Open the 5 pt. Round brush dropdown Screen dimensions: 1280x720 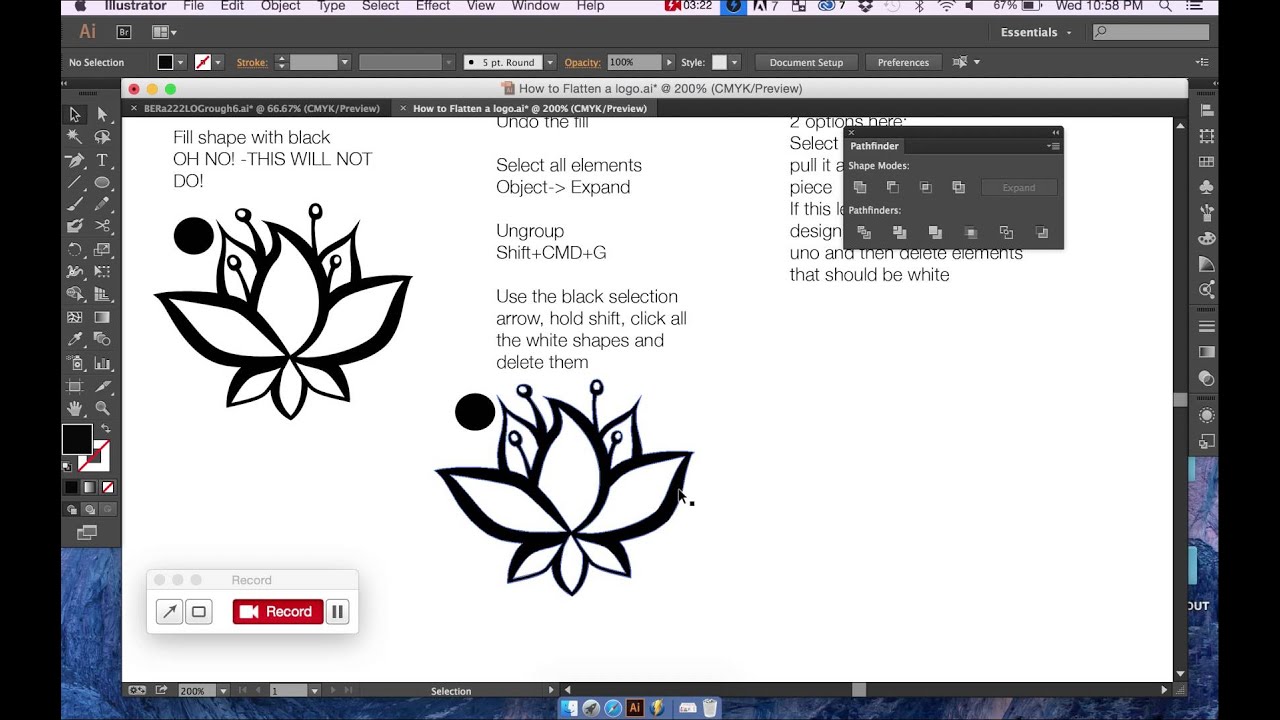550,62
